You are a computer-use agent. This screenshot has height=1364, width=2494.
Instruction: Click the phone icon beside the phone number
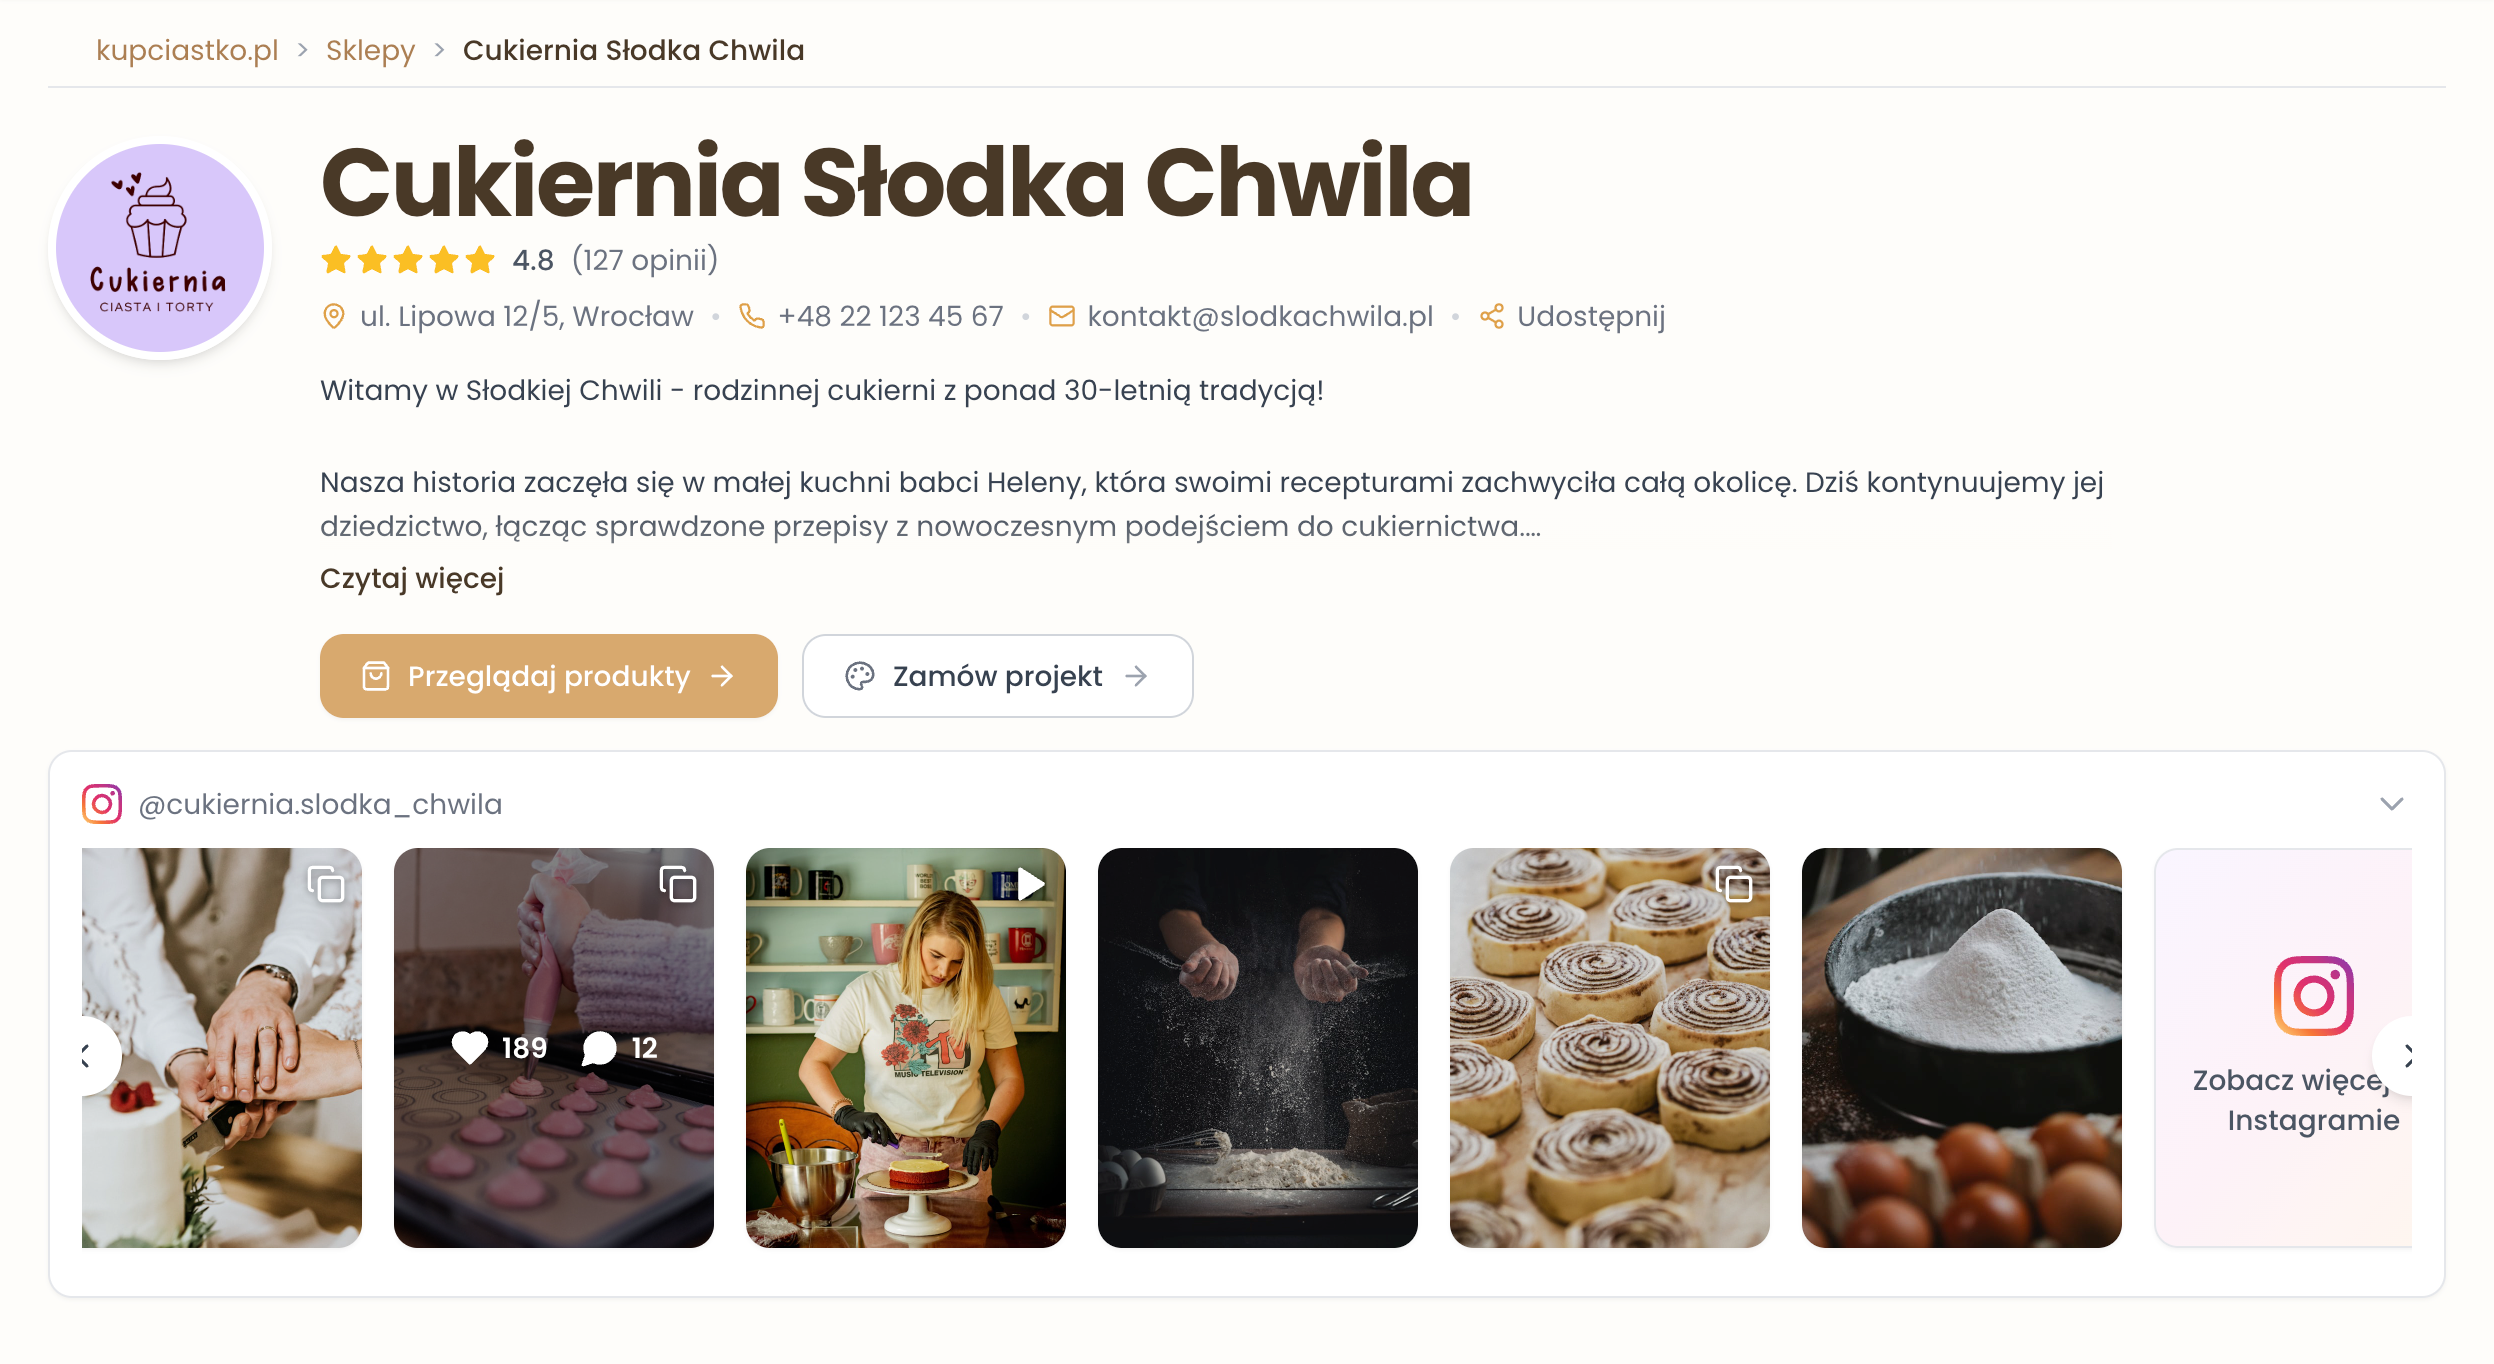click(x=749, y=315)
